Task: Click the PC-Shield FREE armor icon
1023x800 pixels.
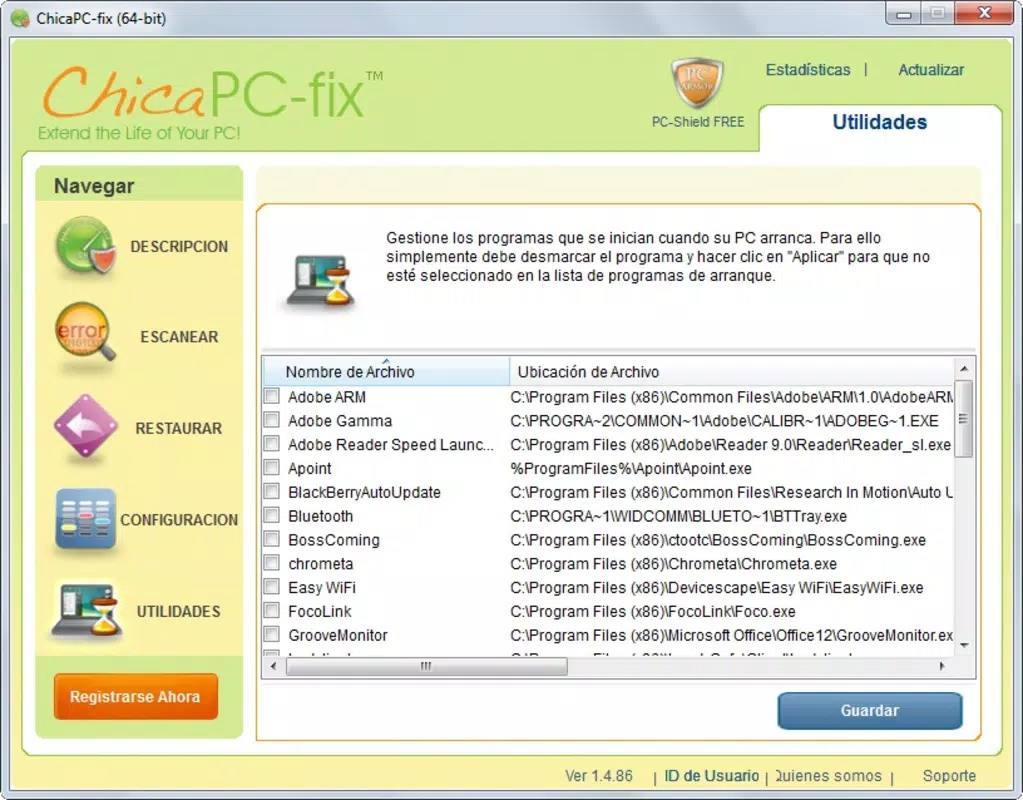Action: pos(697,82)
